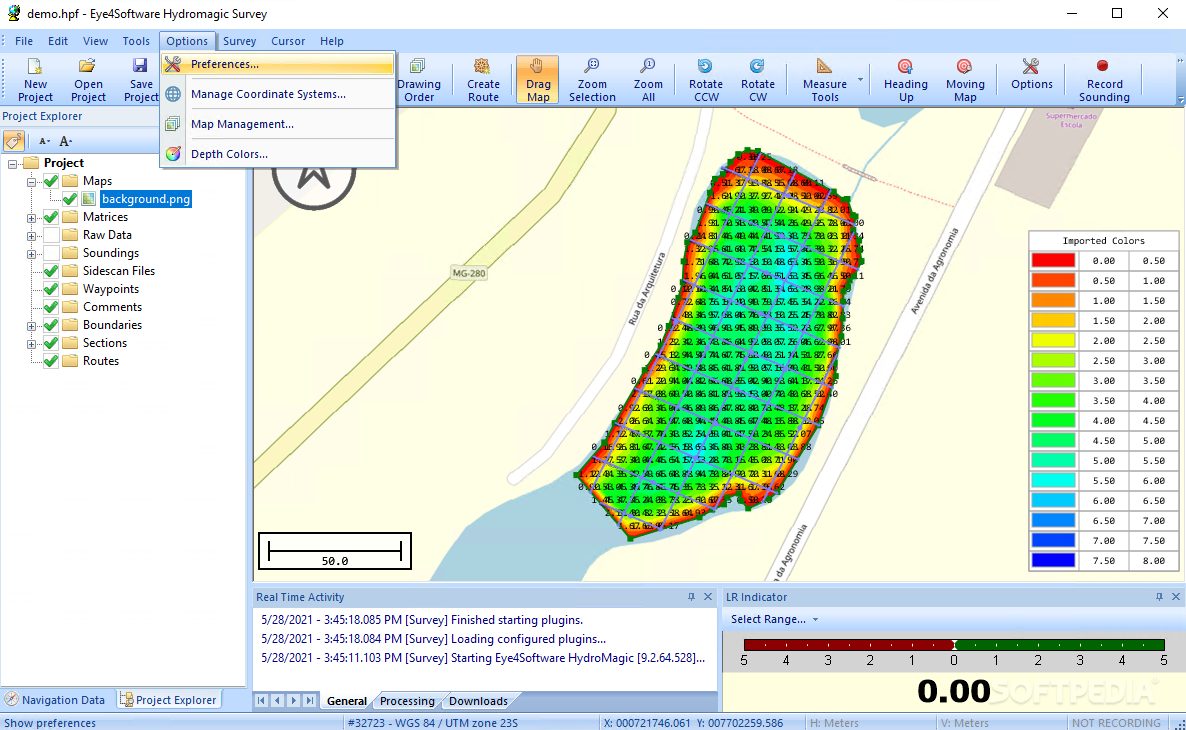This screenshot has width=1186, height=730.
Task: Toggle the Boundaries checkbox
Action: click(51, 325)
